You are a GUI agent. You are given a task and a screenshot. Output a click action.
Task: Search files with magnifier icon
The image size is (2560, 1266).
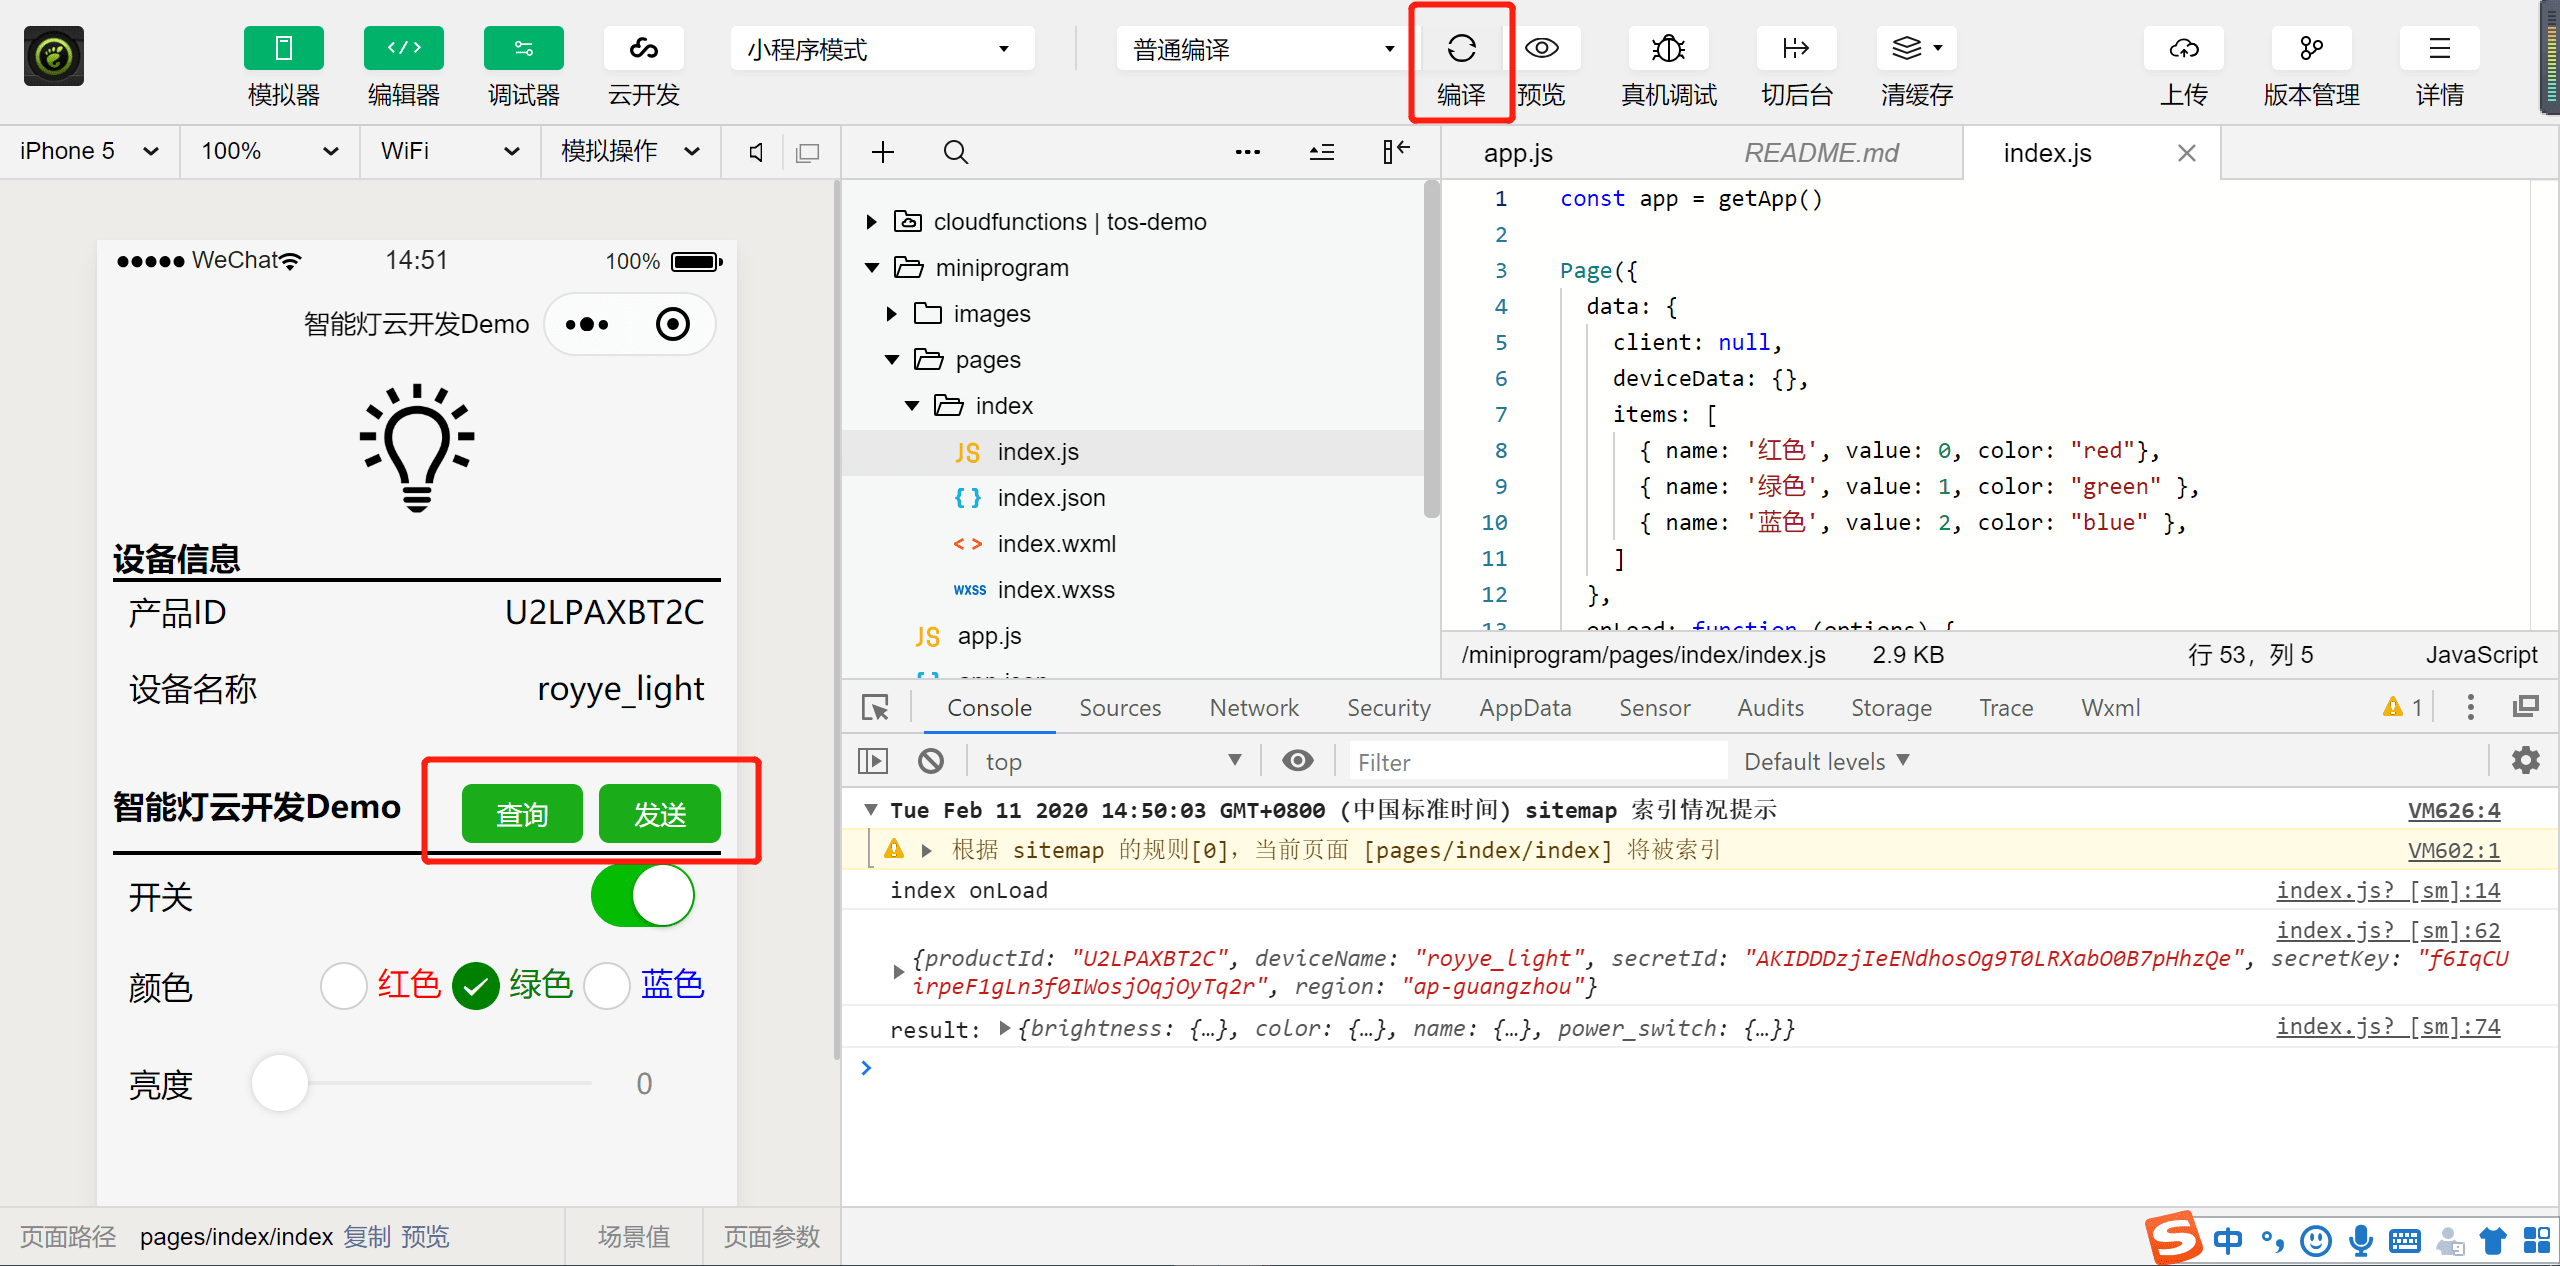tap(956, 152)
